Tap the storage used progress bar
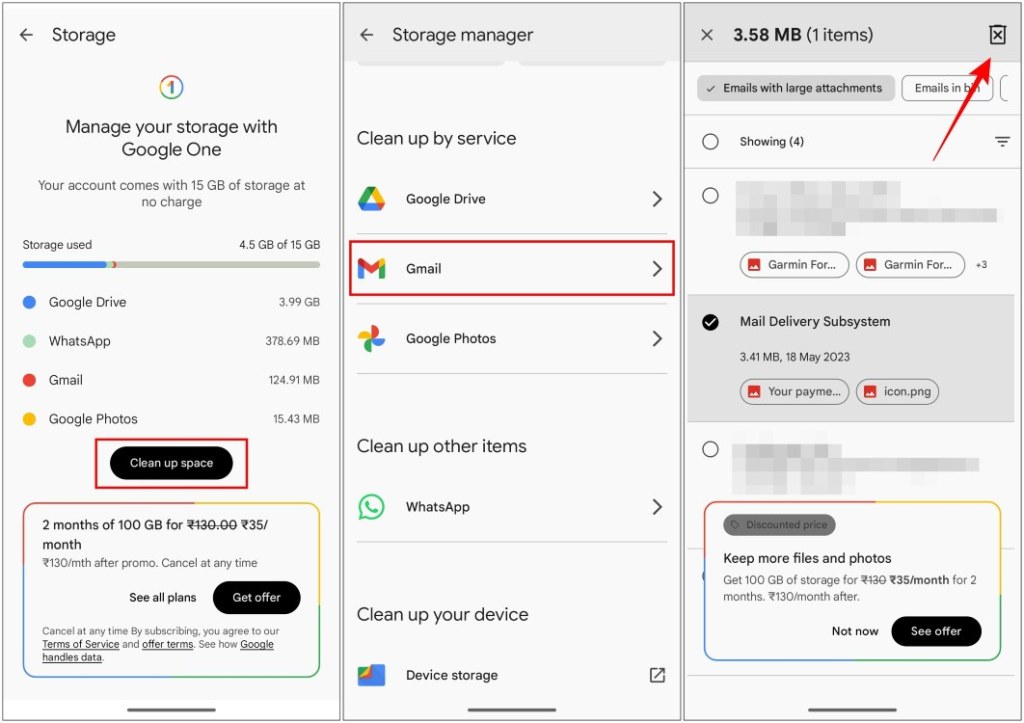Image resolution: width=1024 pixels, height=723 pixels. (x=171, y=265)
